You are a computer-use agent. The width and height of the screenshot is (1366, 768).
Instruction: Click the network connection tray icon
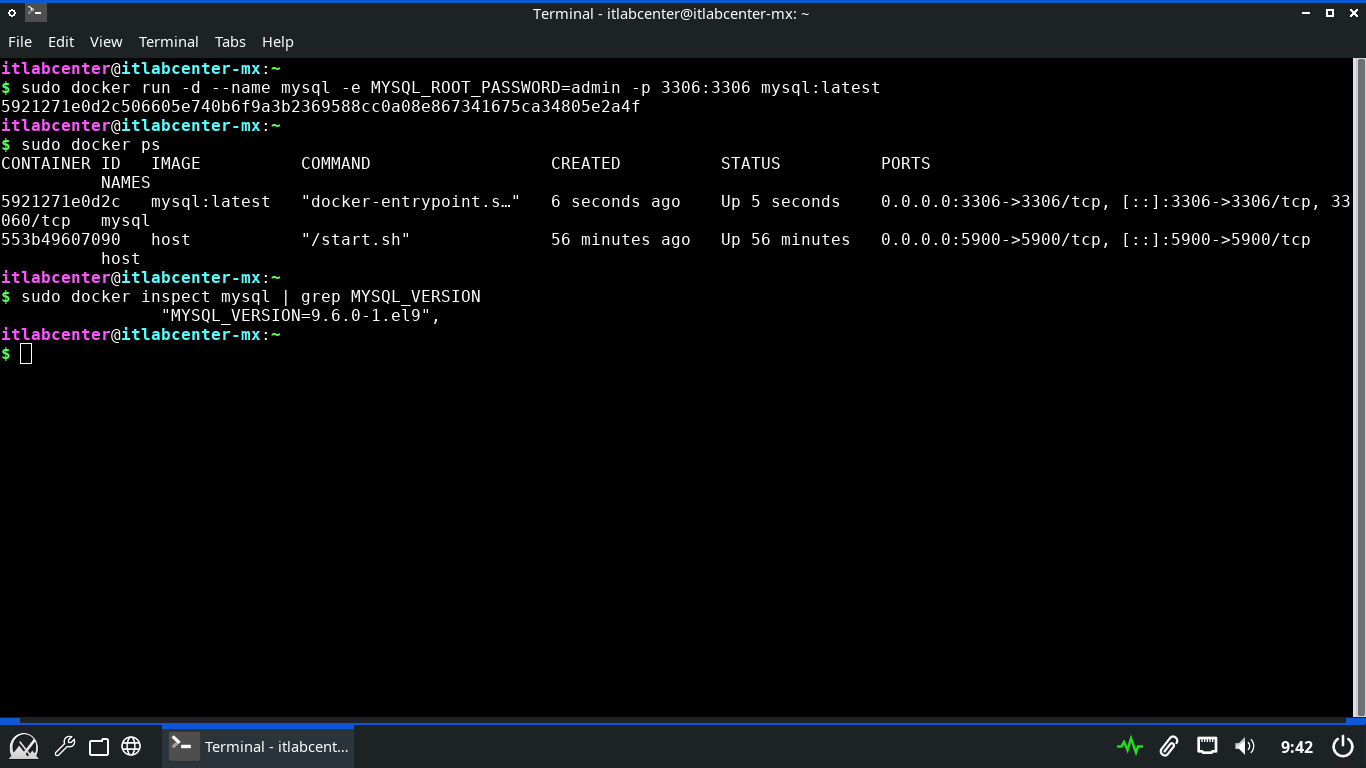1207,746
